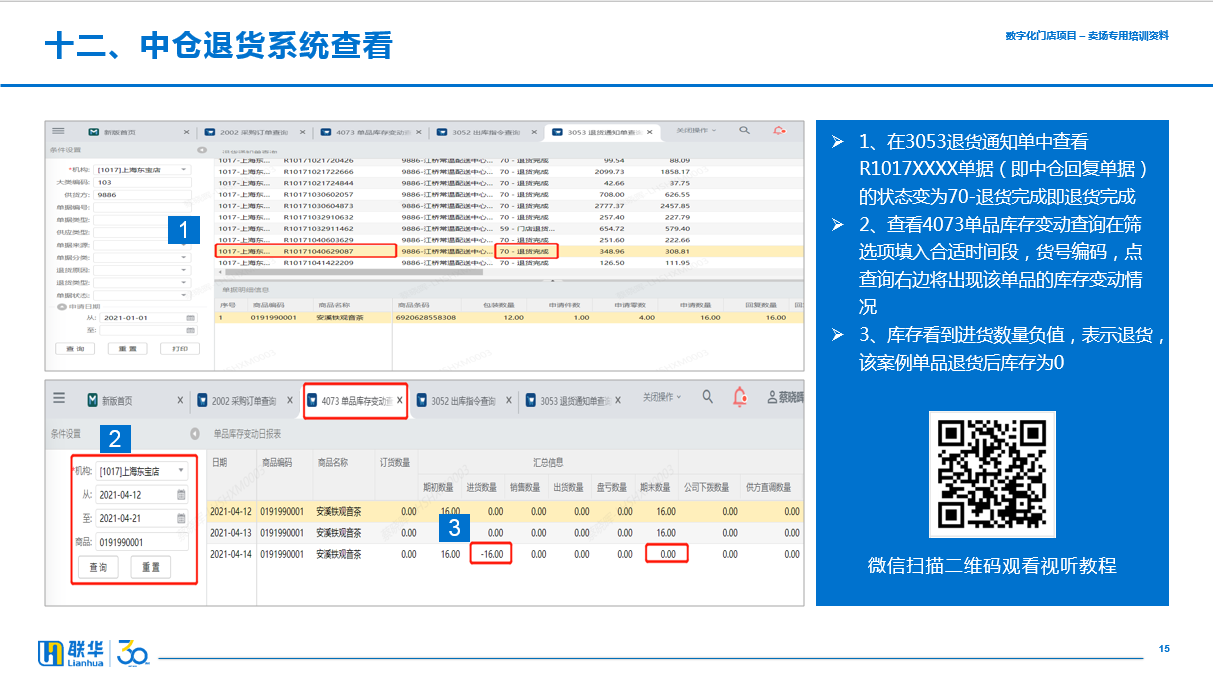The image size is (1213, 685).
Task: Click 打印 print button
Action: point(180,349)
